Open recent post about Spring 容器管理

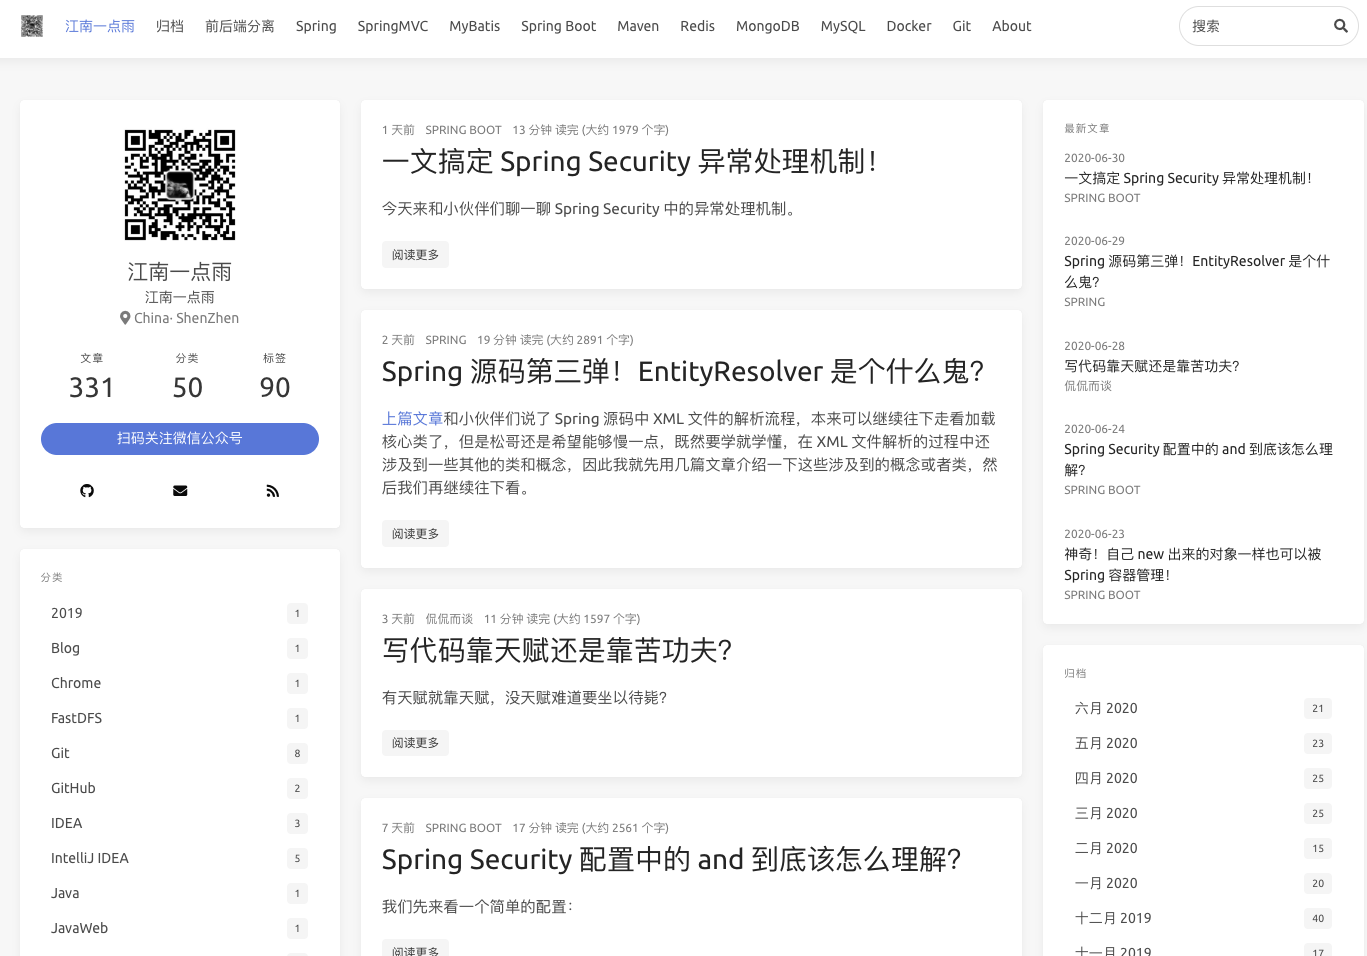(x=1192, y=565)
